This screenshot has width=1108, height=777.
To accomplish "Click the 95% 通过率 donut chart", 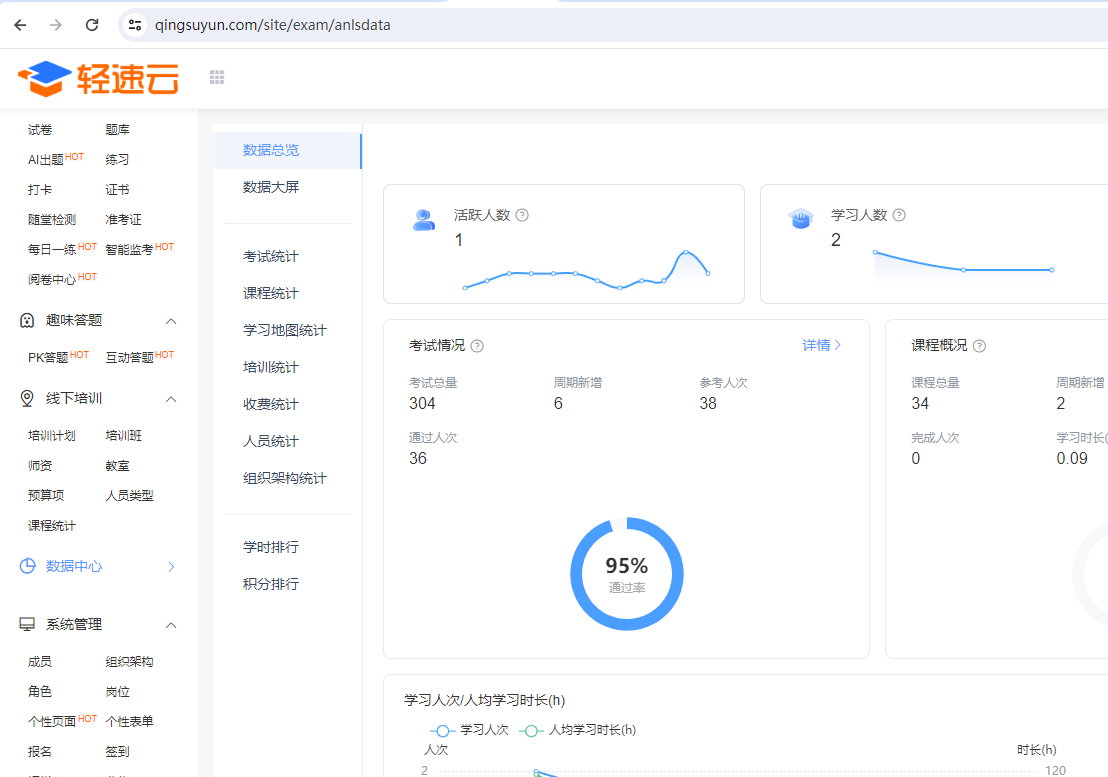I will 627,574.
